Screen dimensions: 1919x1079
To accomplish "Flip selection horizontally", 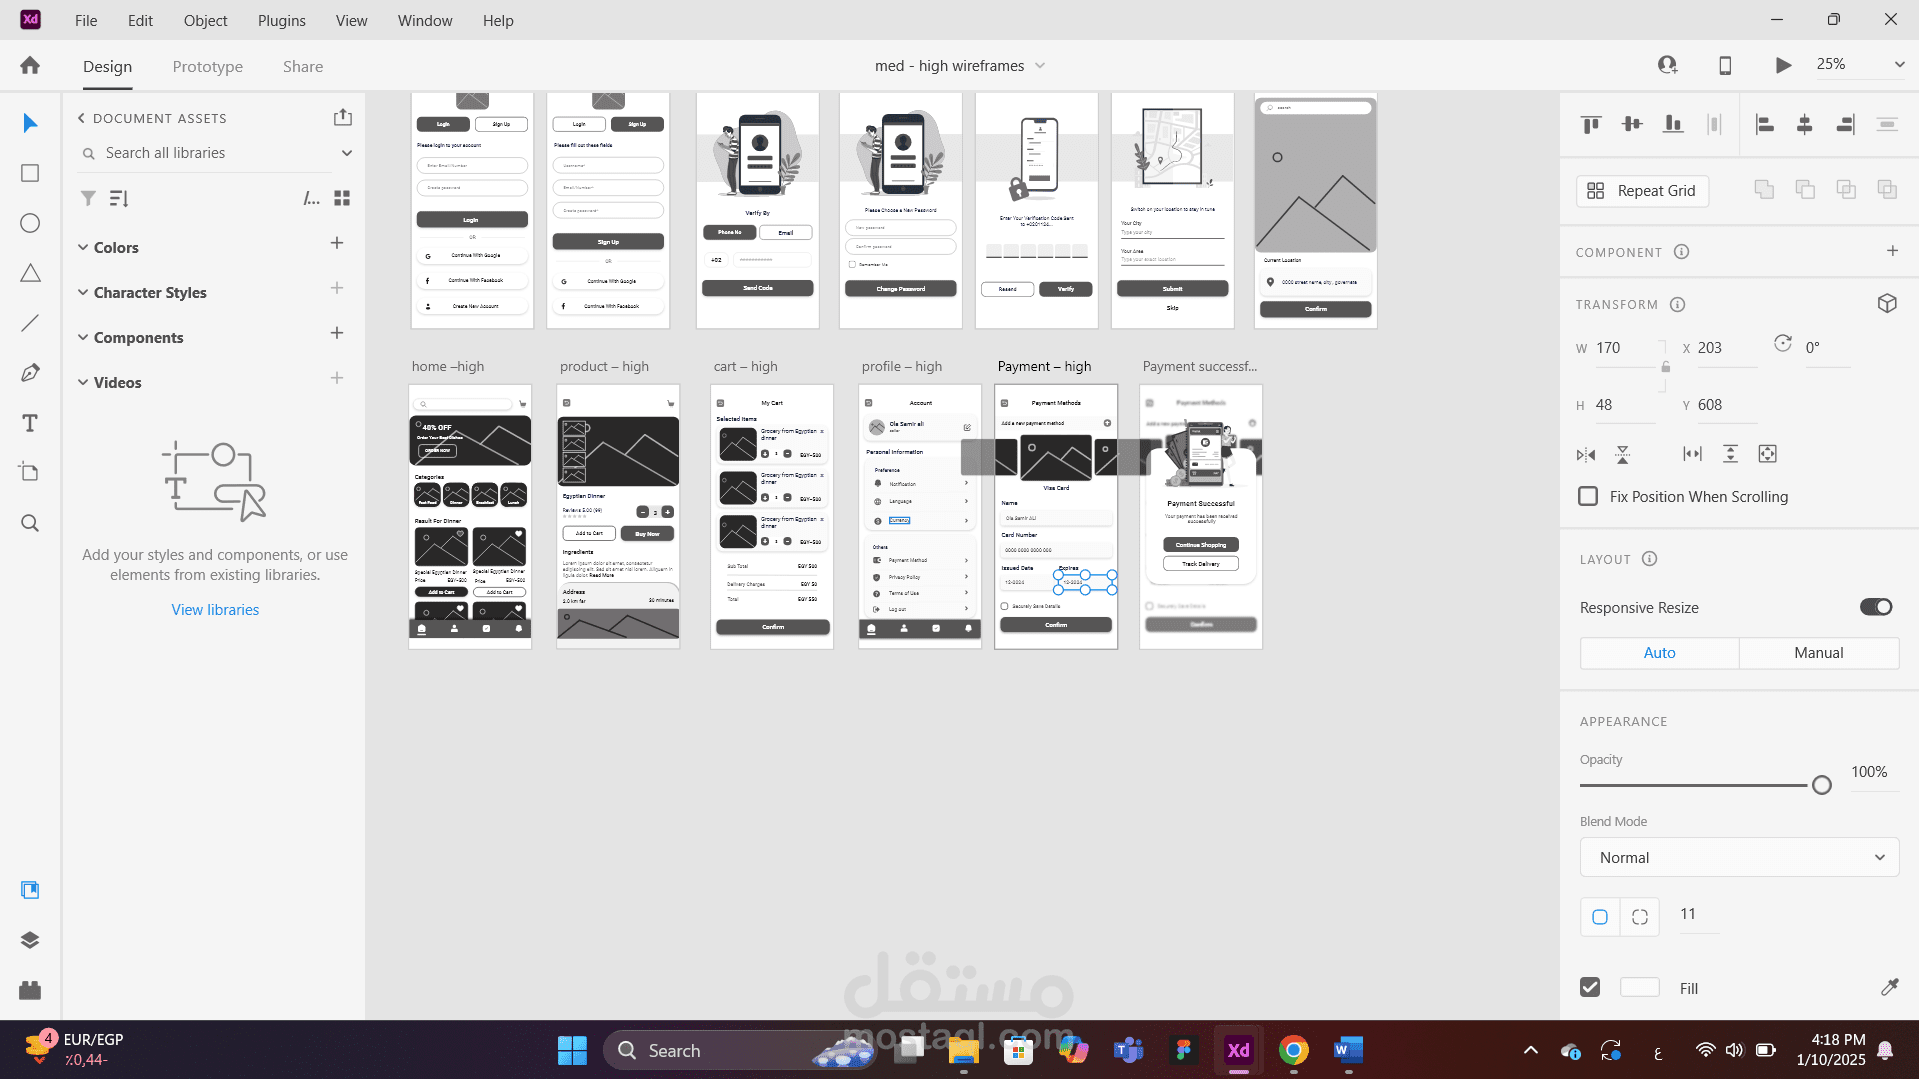I will 1586,455.
